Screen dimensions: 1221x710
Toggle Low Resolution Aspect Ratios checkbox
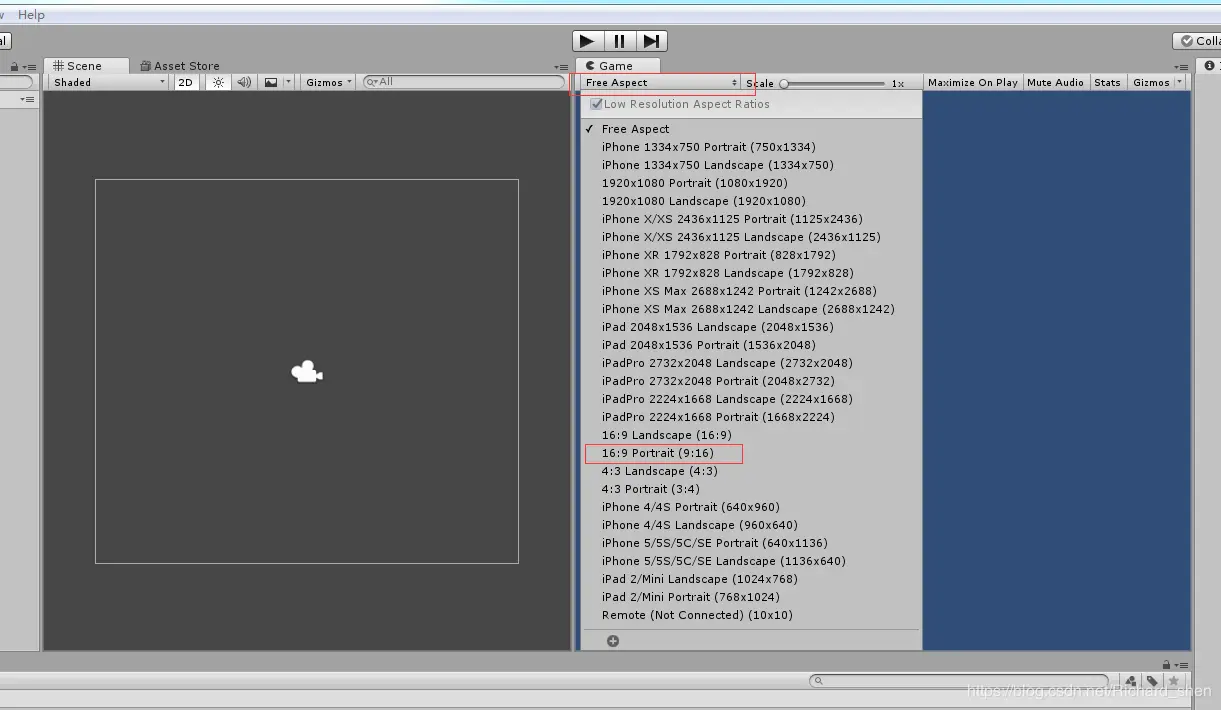coord(597,104)
